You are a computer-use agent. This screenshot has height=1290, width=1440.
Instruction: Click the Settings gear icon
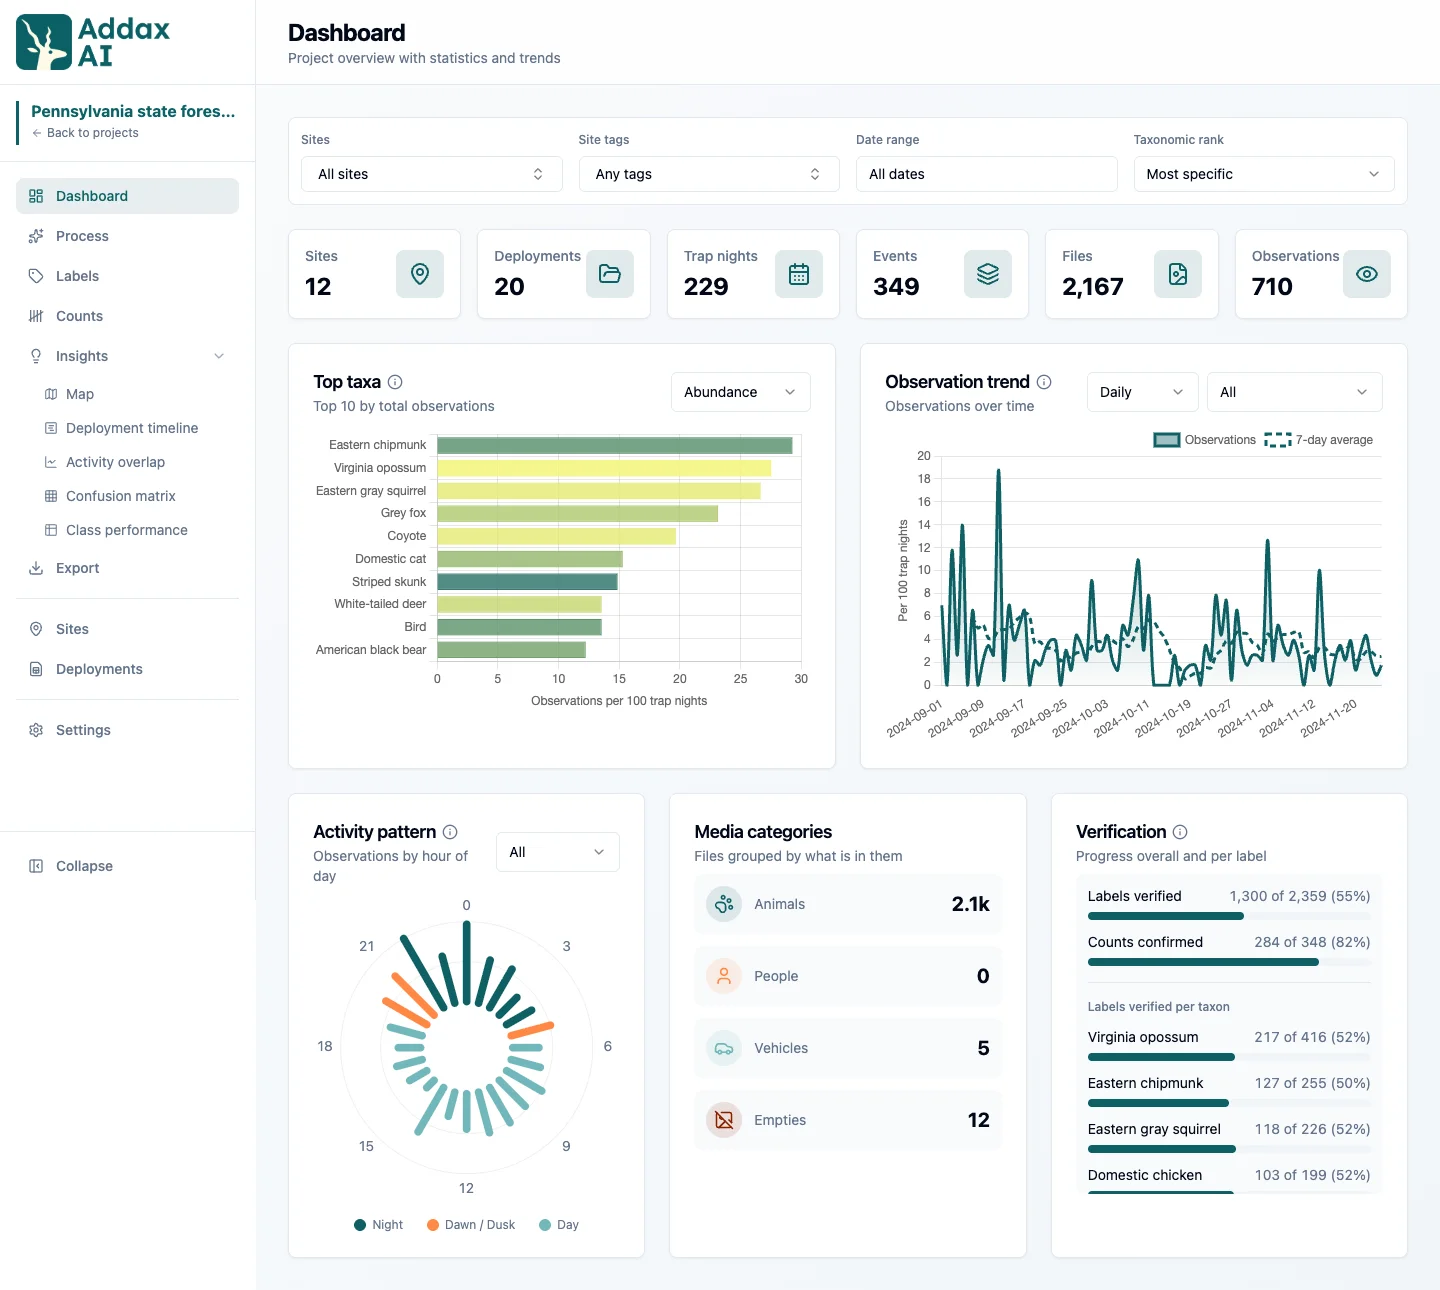(36, 730)
